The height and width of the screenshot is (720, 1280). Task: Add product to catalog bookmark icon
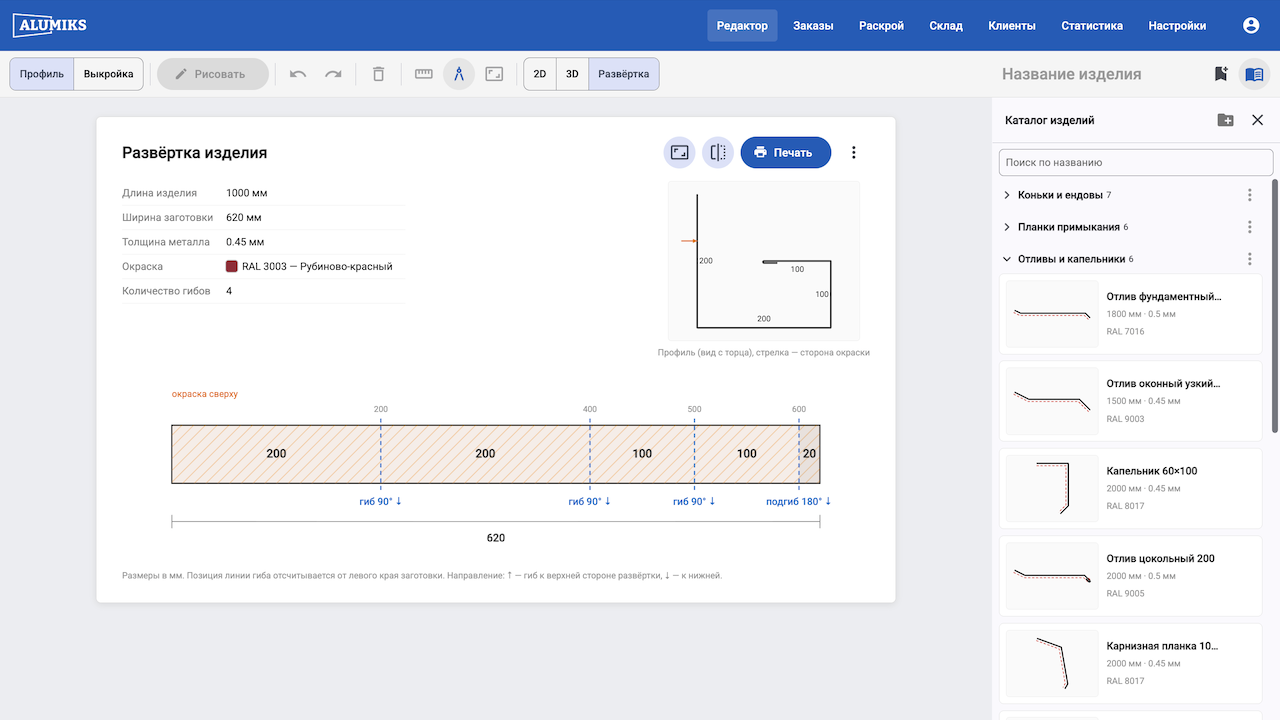click(x=1220, y=74)
